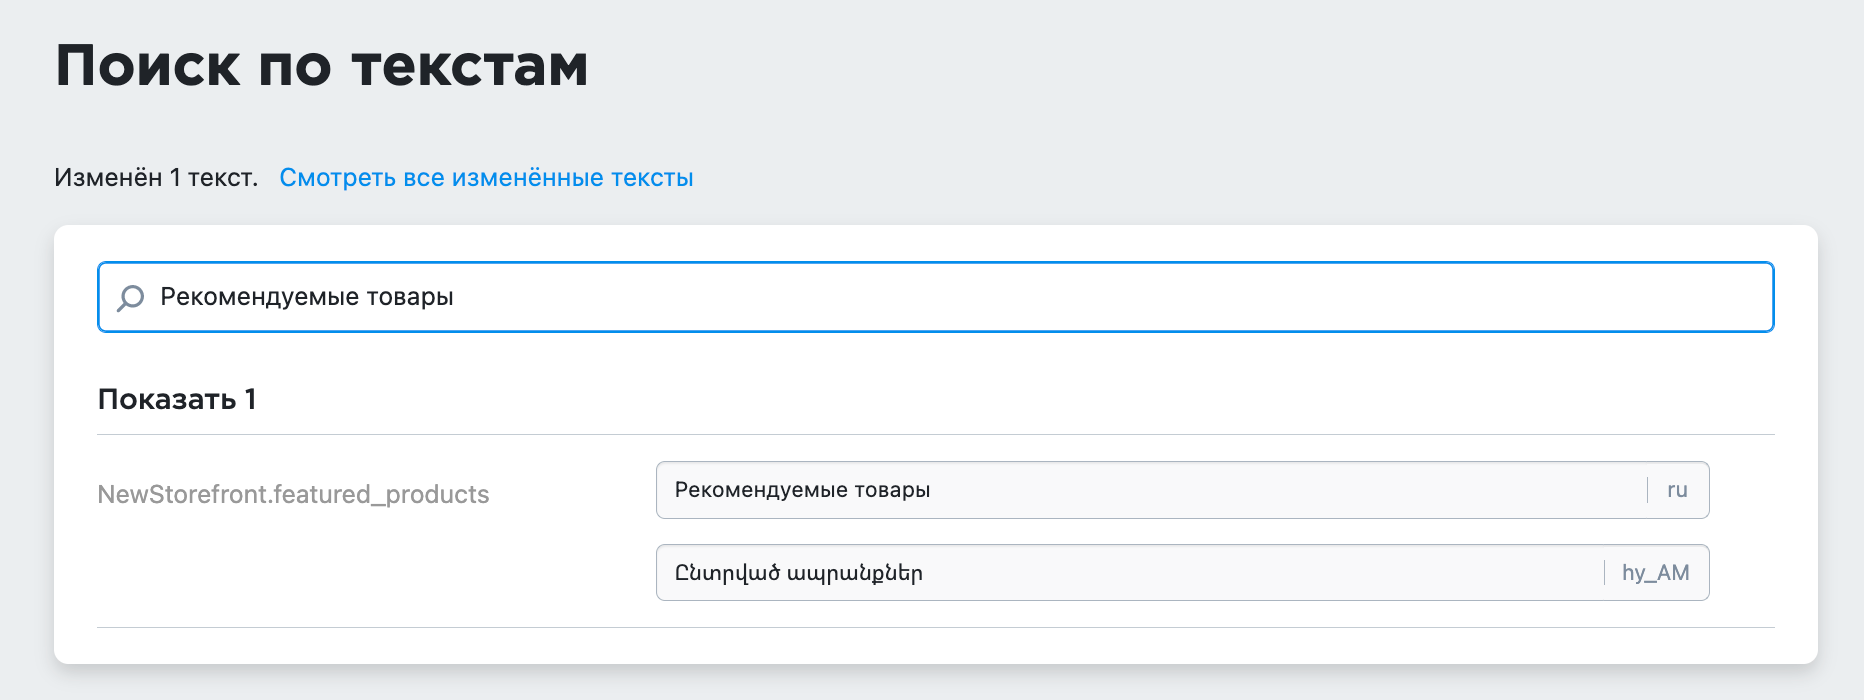Click the Armenian hy_AM translation field
Image resolution: width=1864 pixels, height=700 pixels.
[x=1182, y=573]
